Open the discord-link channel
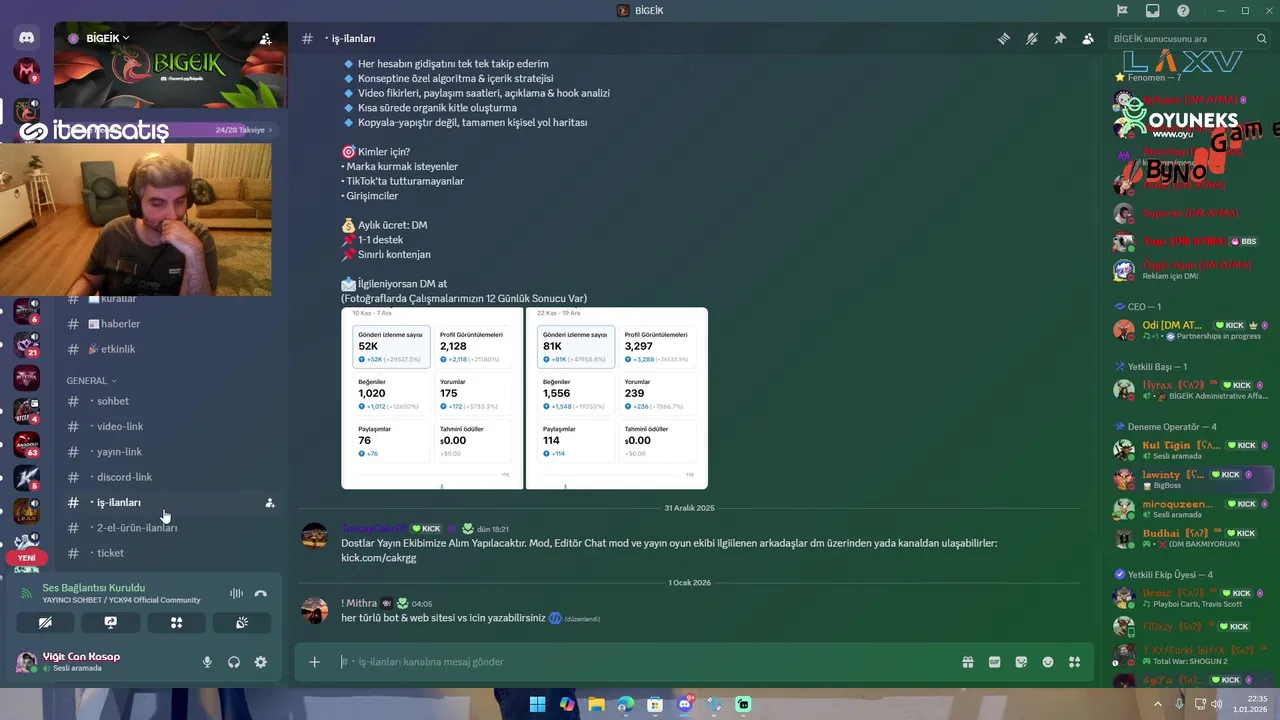Viewport: 1280px width, 720px height. tap(170, 477)
